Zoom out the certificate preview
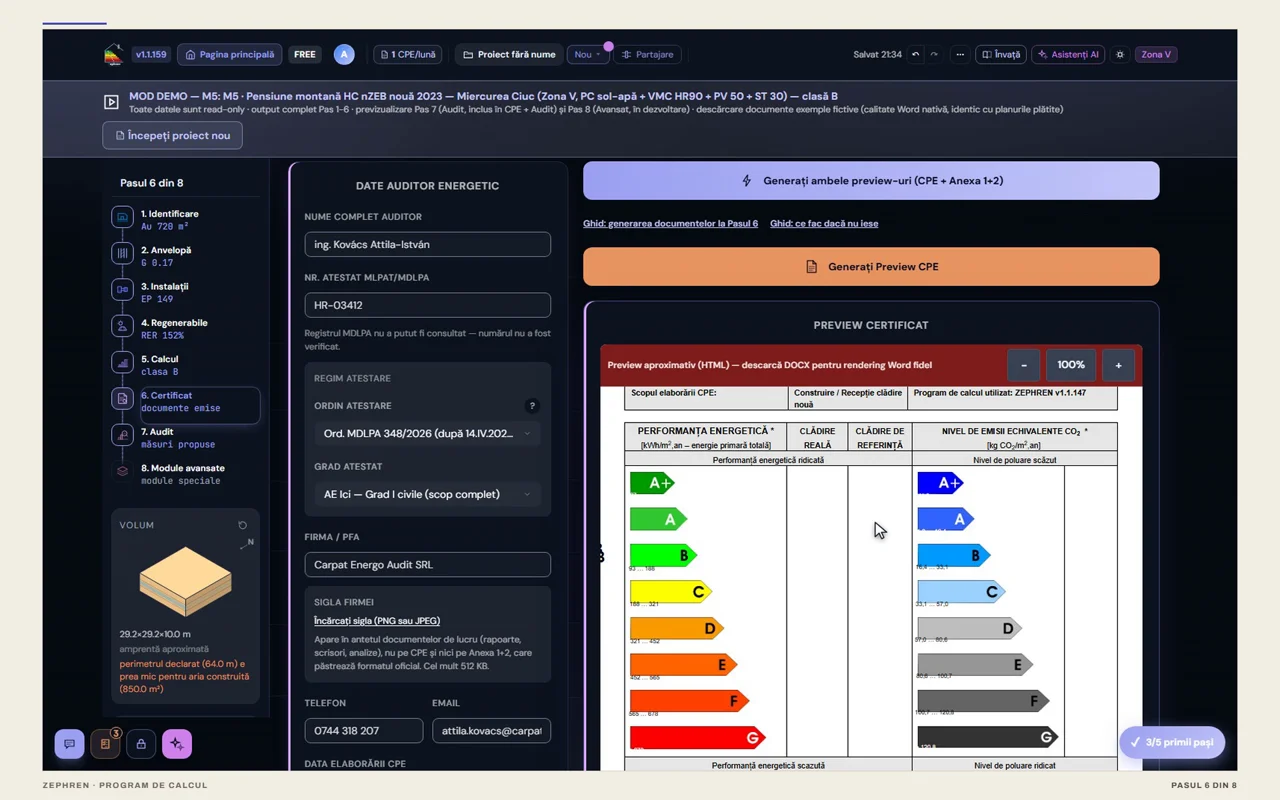The image size is (1280, 800). (1024, 365)
